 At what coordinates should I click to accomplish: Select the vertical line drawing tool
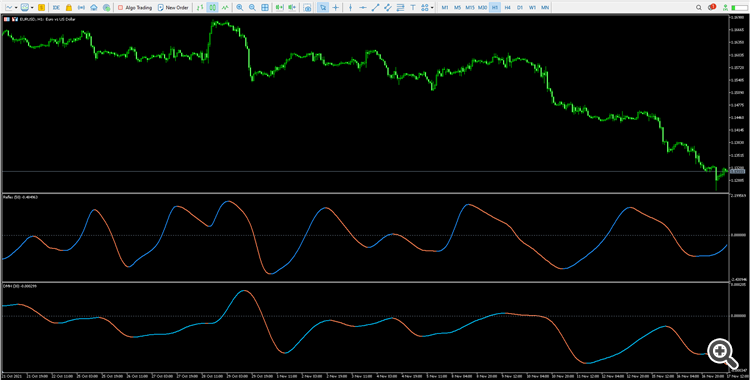(x=351, y=8)
